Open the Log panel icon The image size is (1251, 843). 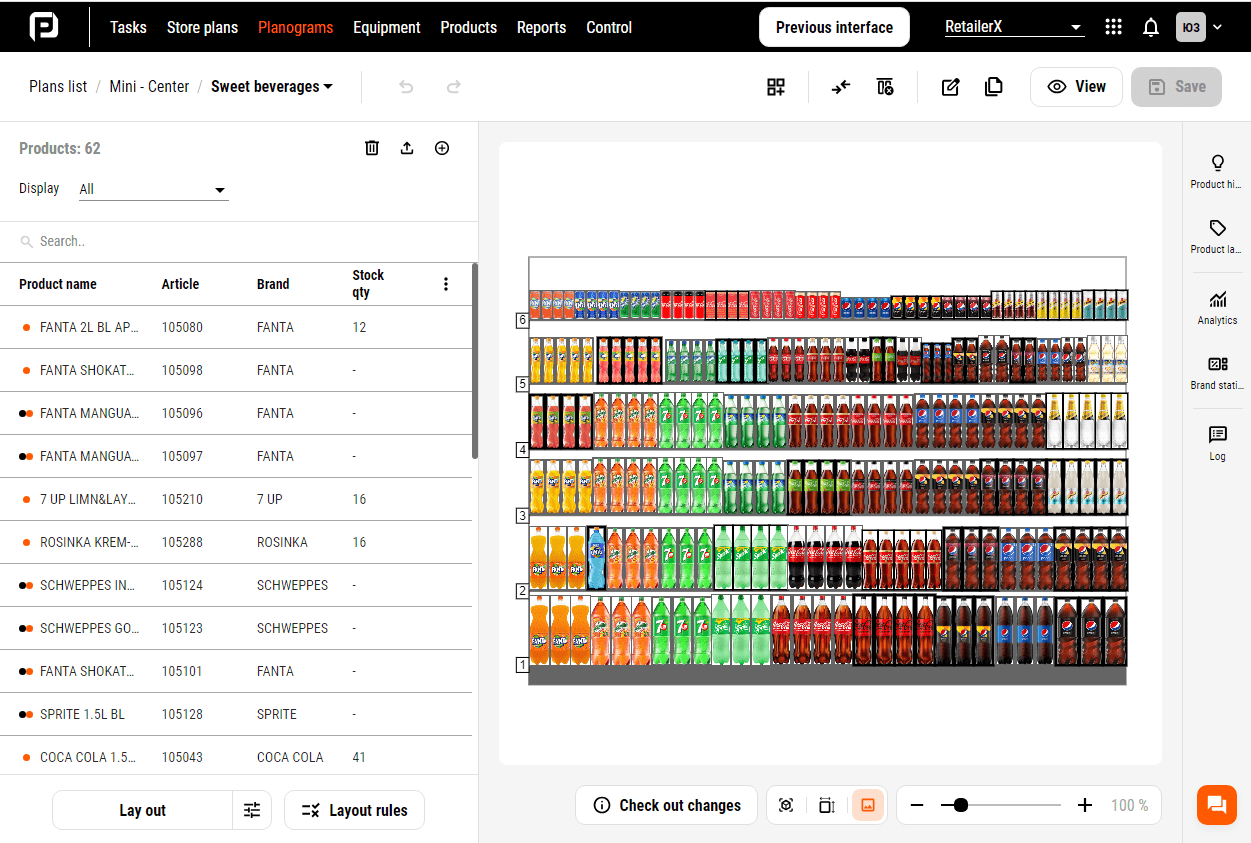coord(1217,443)
